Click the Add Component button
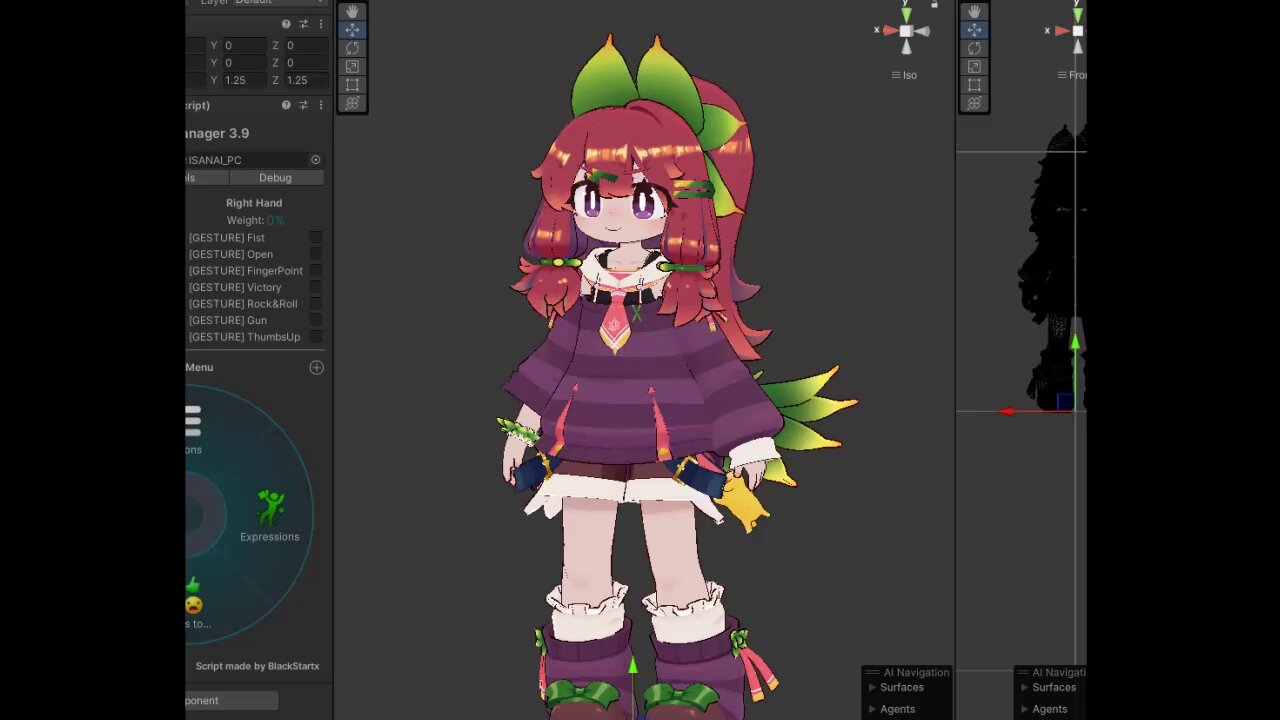 tap(231, 700)
